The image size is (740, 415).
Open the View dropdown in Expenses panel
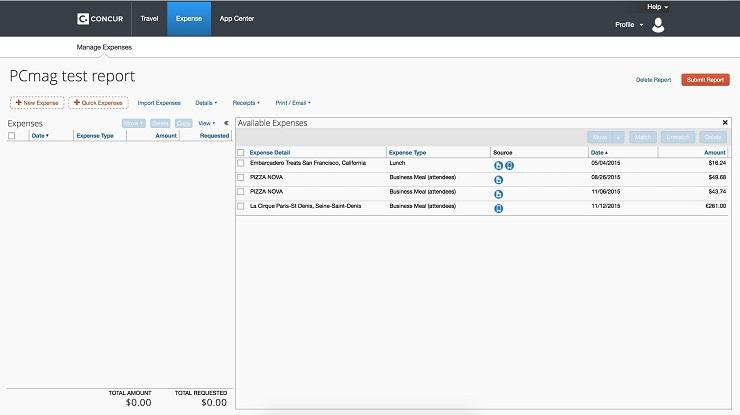coord(207,123)
